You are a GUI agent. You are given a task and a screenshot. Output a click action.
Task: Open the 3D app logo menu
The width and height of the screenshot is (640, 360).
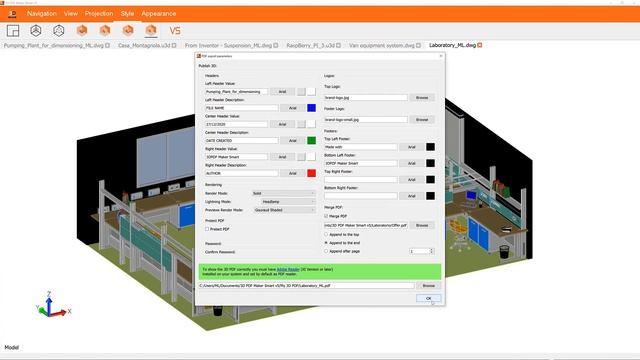[12, 13]
